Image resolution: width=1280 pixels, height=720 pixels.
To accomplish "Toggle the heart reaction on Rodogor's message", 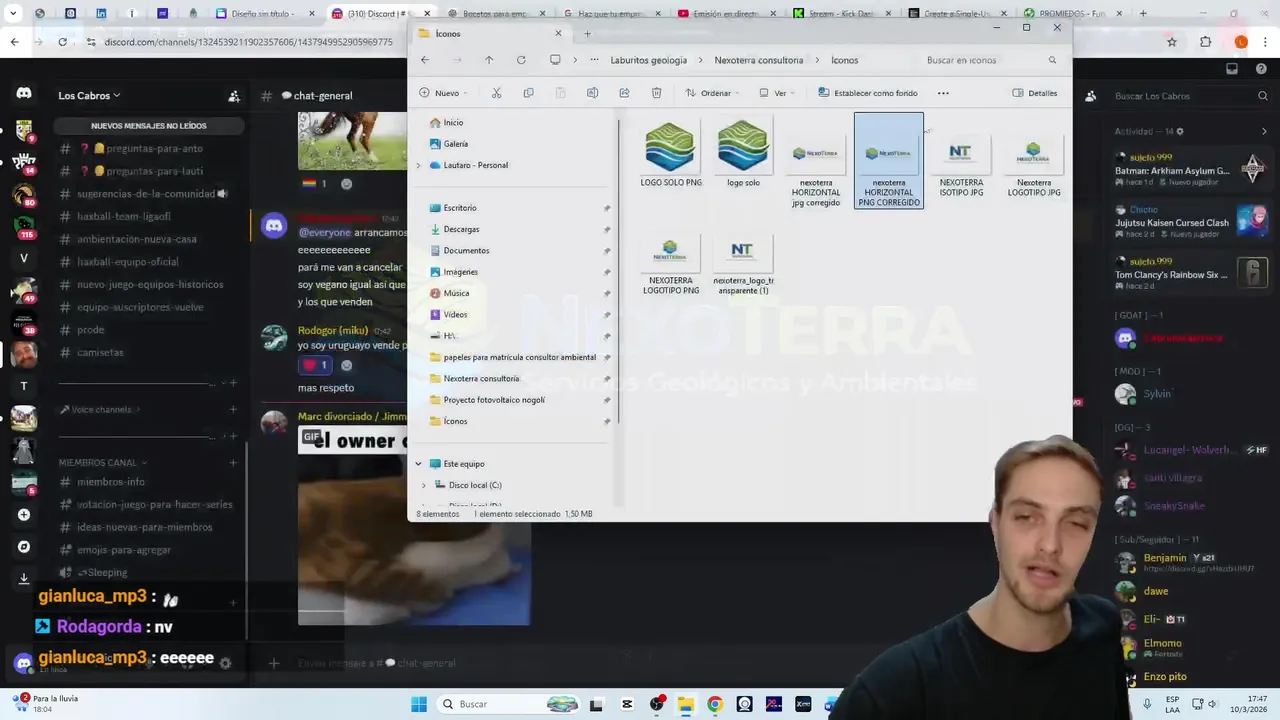I will point(315,365).
